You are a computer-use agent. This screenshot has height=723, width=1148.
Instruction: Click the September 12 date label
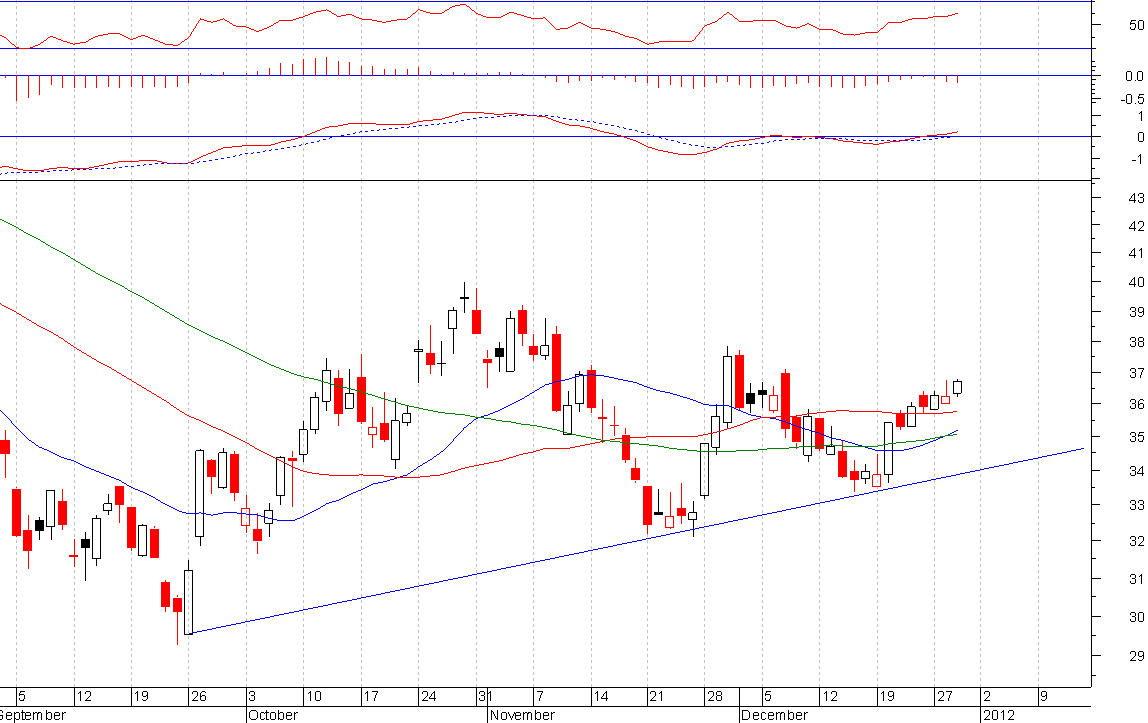(x=84, y=696)
